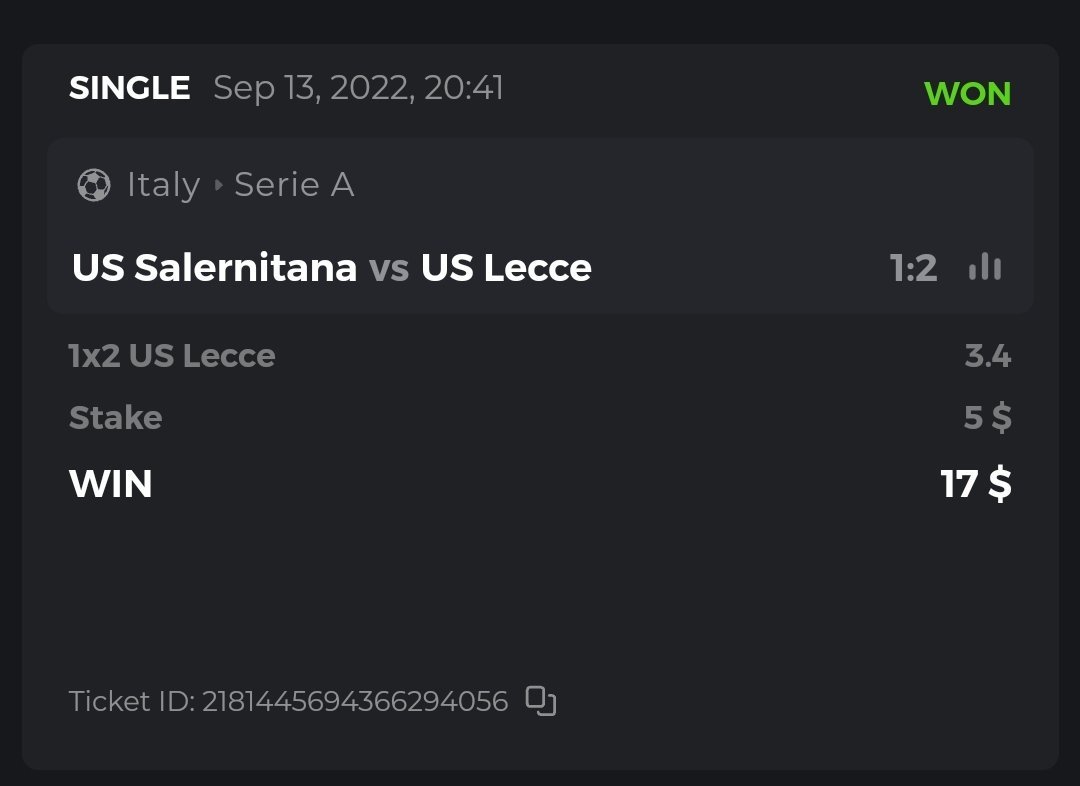Screen dimensions: 1080x786
Task: Click the 'vs' text in the match card
Action: tap(389, 268)
